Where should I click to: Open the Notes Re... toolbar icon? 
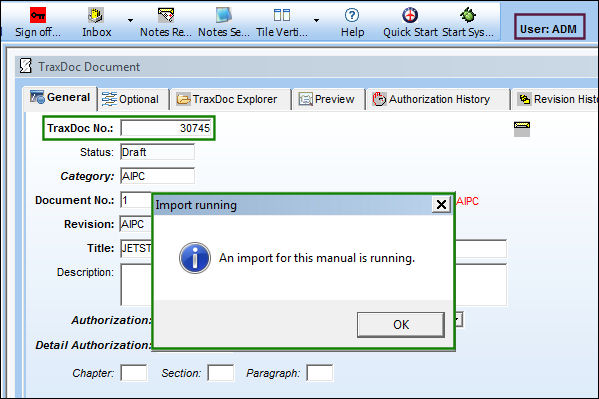[166, 15]
